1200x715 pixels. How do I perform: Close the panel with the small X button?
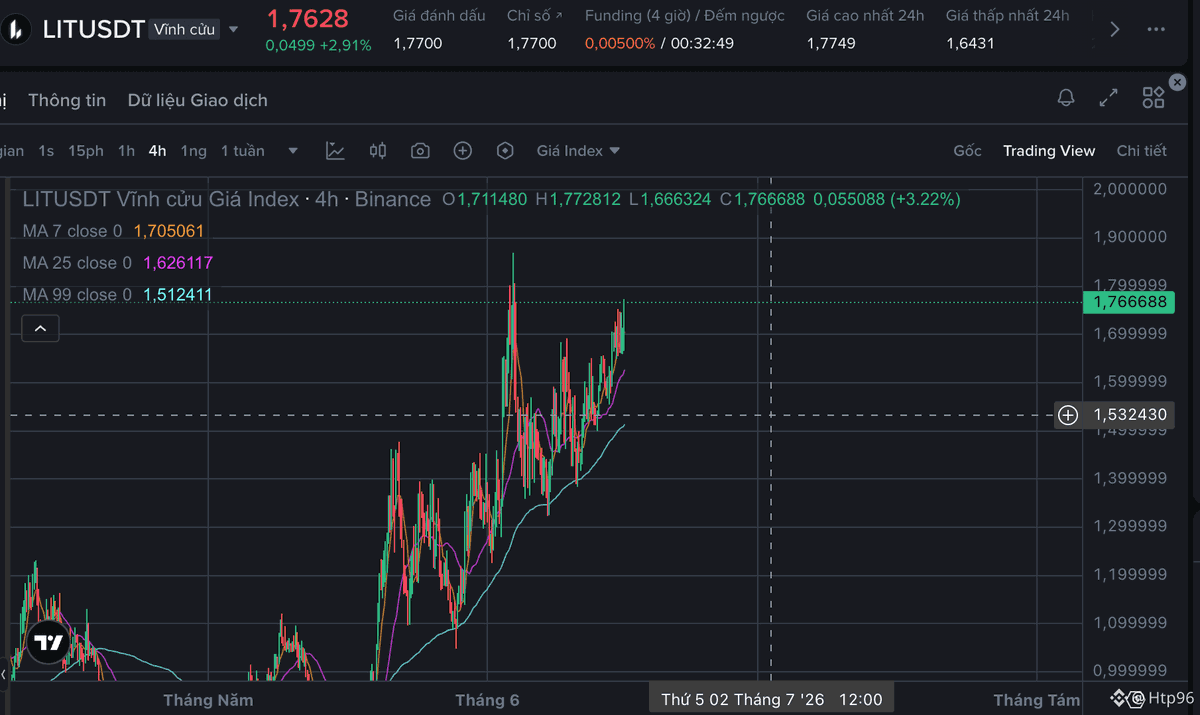point(1178,82)
